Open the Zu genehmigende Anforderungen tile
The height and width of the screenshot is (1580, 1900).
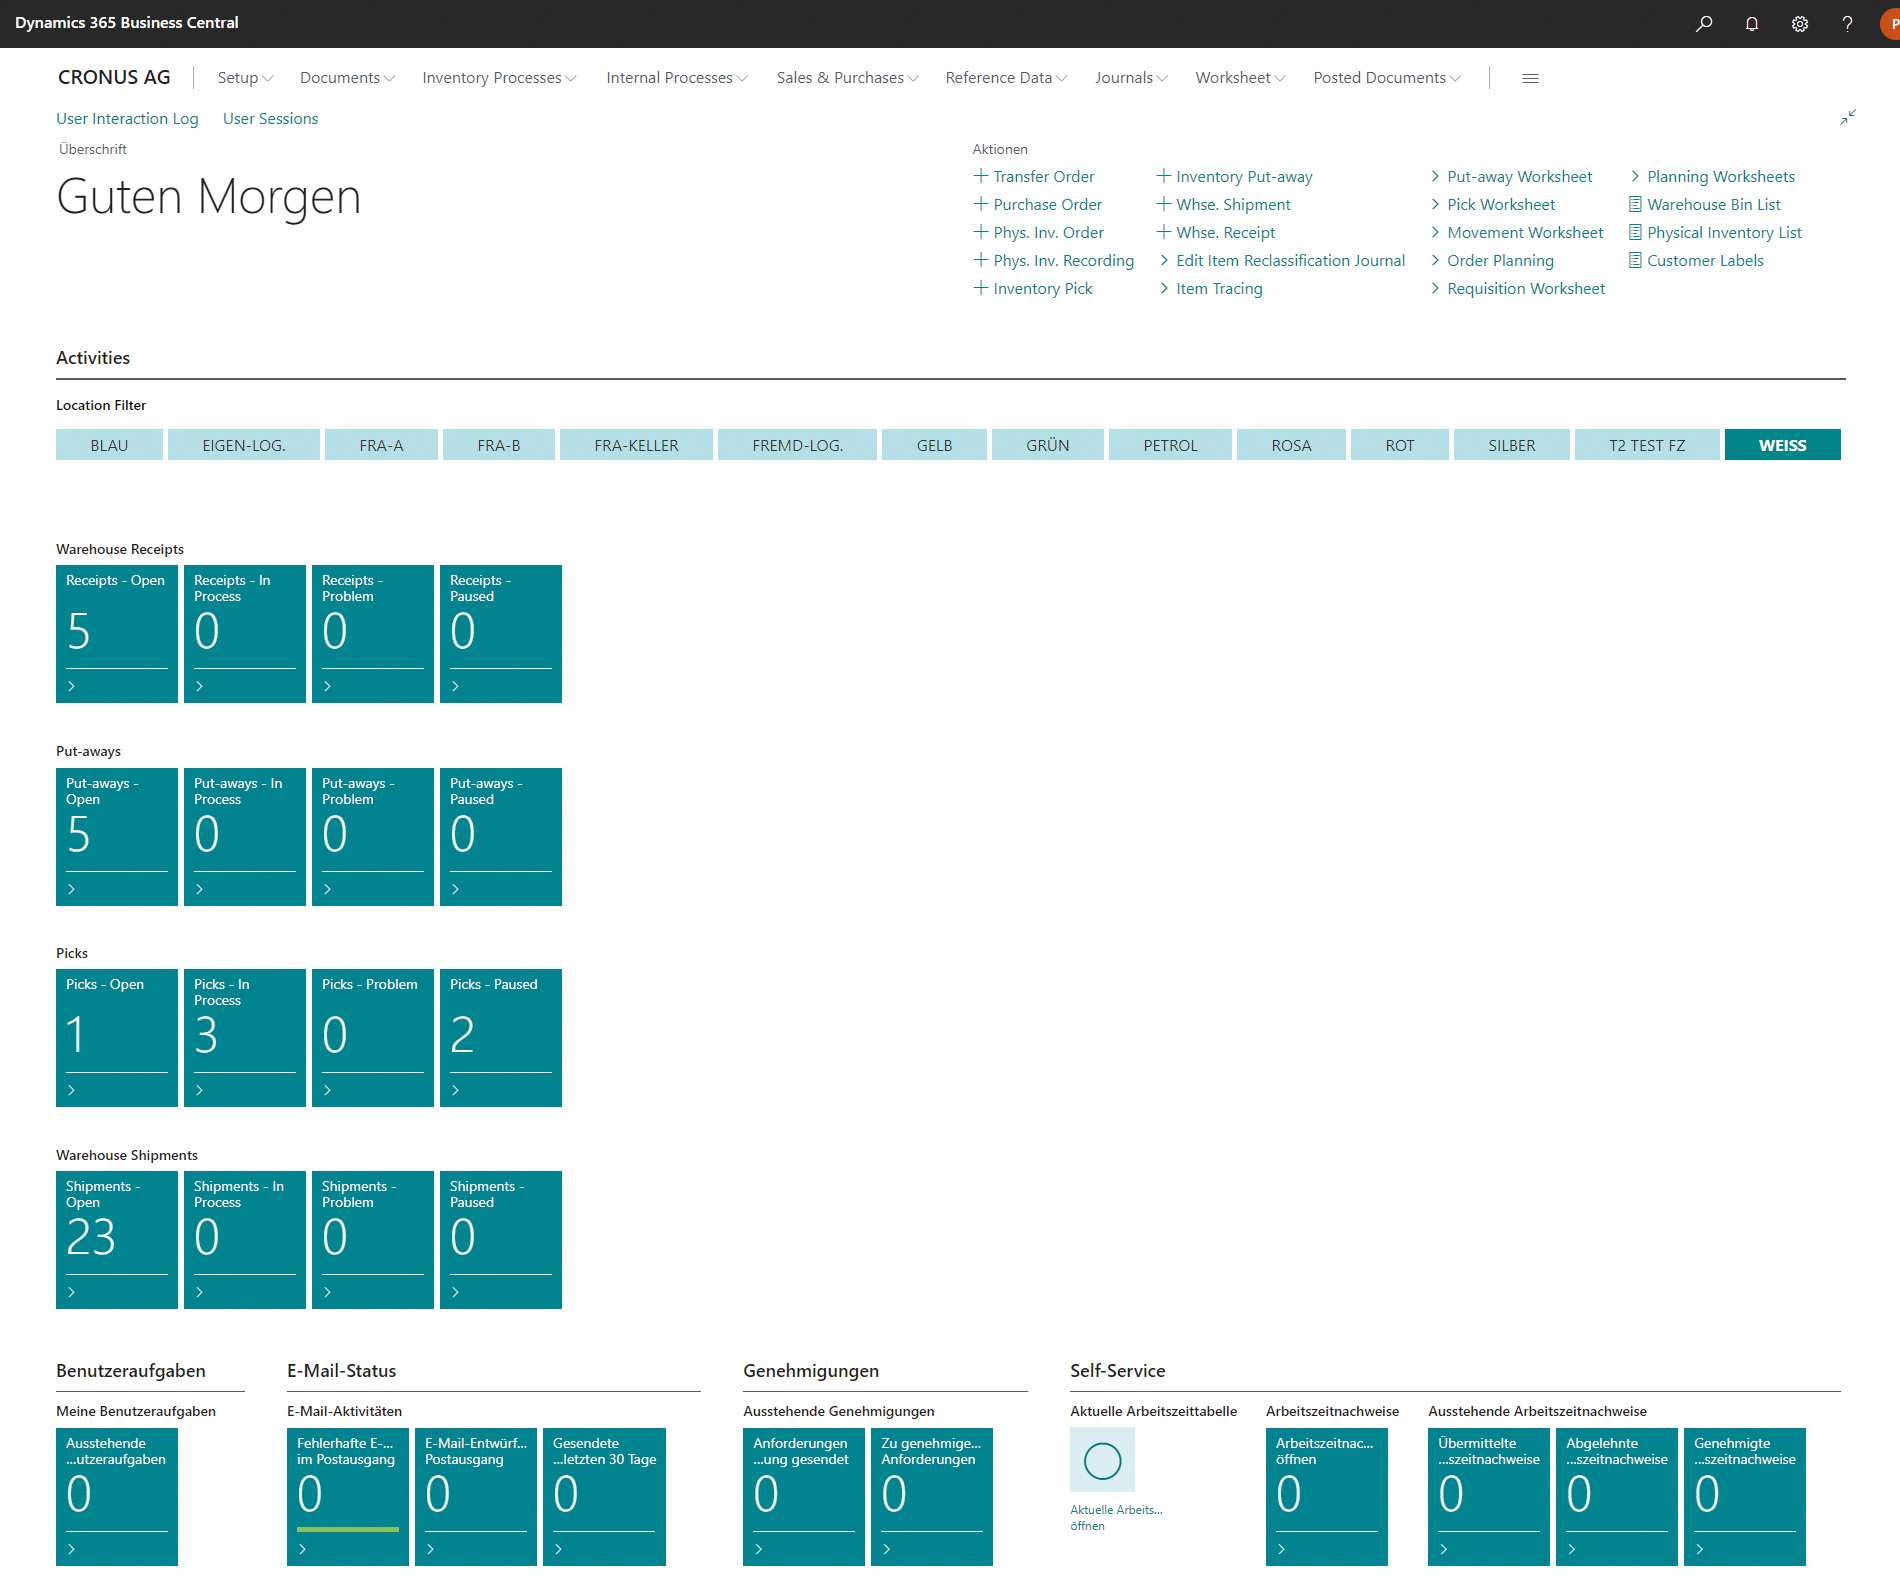coord(932,1496)
